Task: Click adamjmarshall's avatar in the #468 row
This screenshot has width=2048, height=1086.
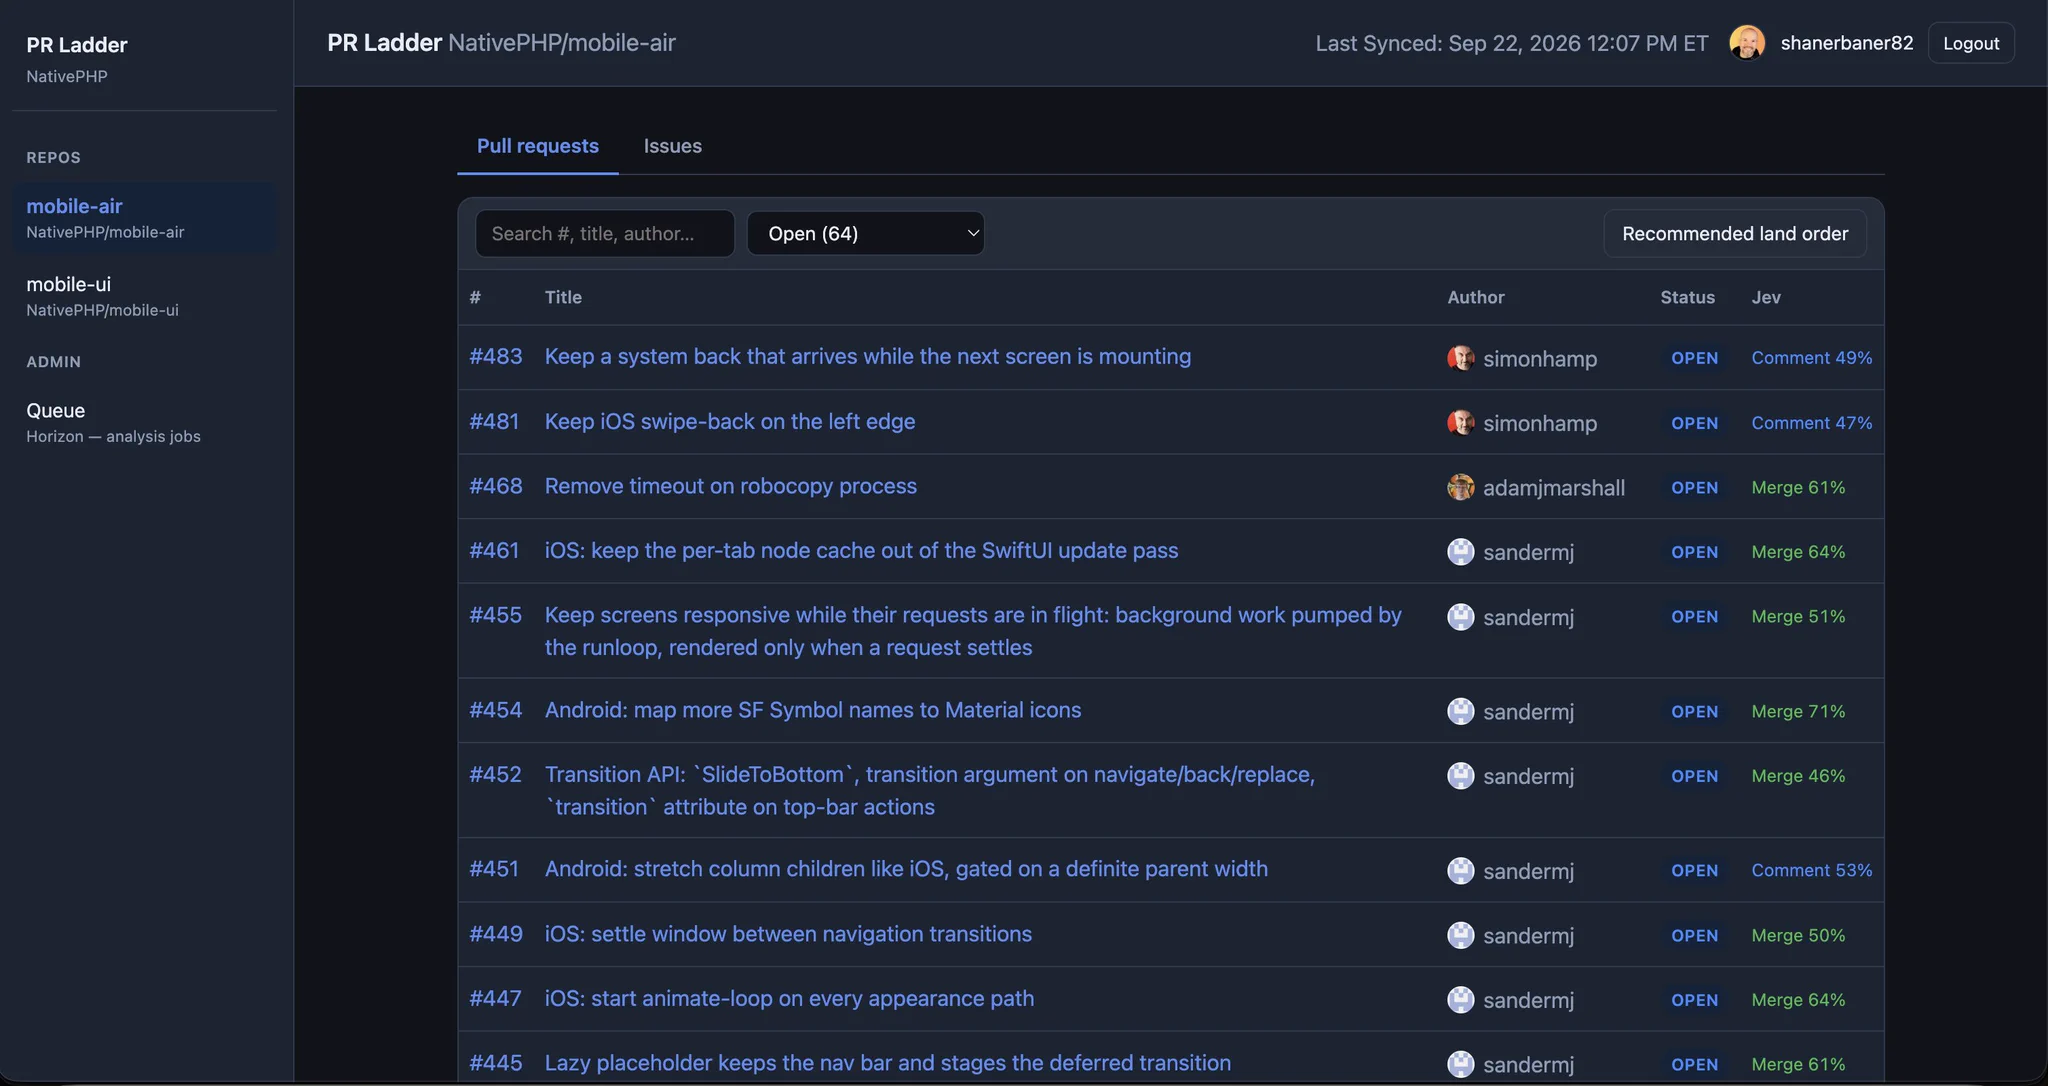Action: click(x=1461, y=487)
